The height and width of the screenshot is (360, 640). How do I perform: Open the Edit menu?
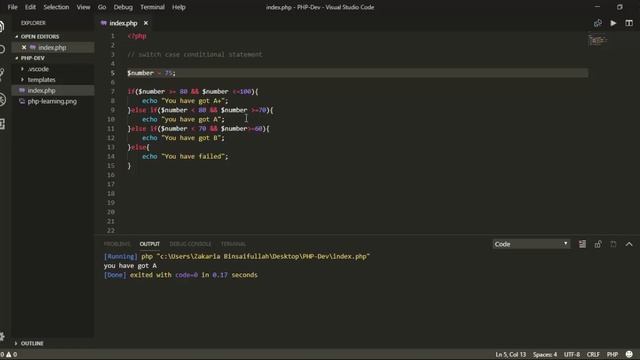(x=30, y=7)
